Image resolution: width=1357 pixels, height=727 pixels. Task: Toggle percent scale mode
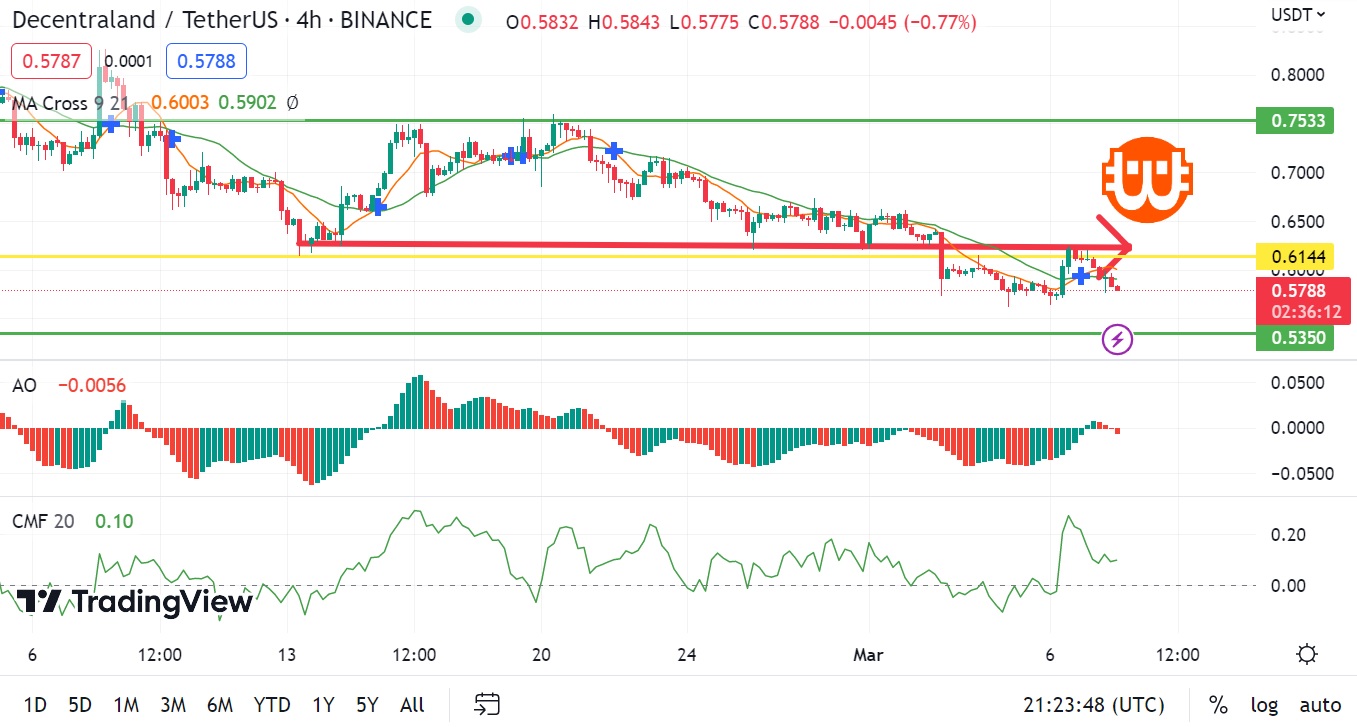(1218, 705)
